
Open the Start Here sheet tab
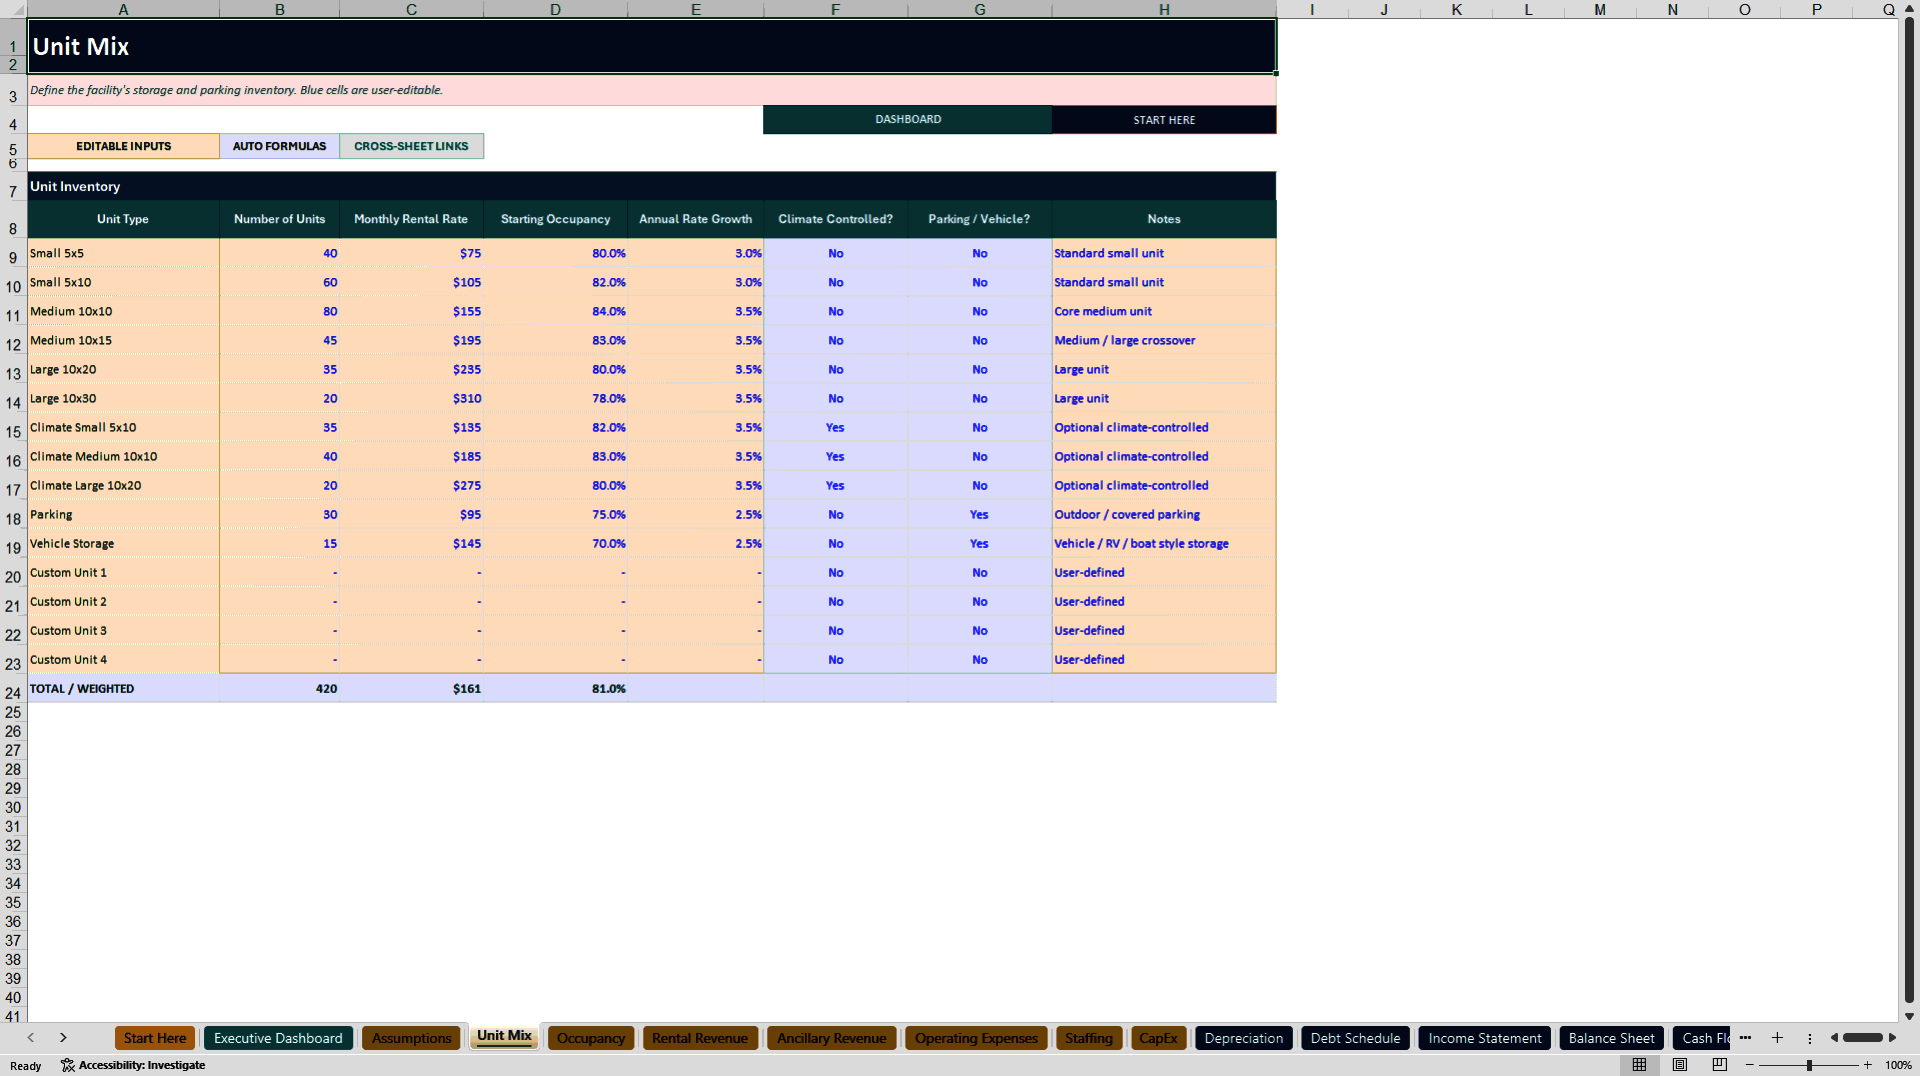[x=155, y=1038]
